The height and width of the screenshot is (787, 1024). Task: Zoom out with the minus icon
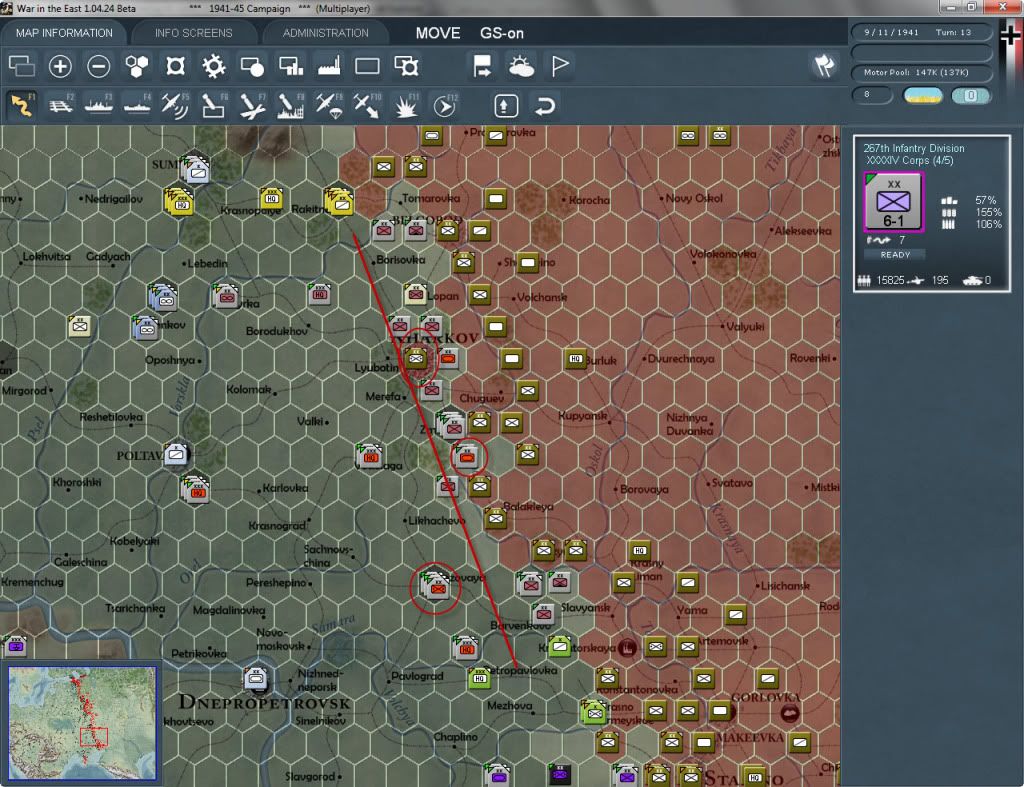point(99,66)
